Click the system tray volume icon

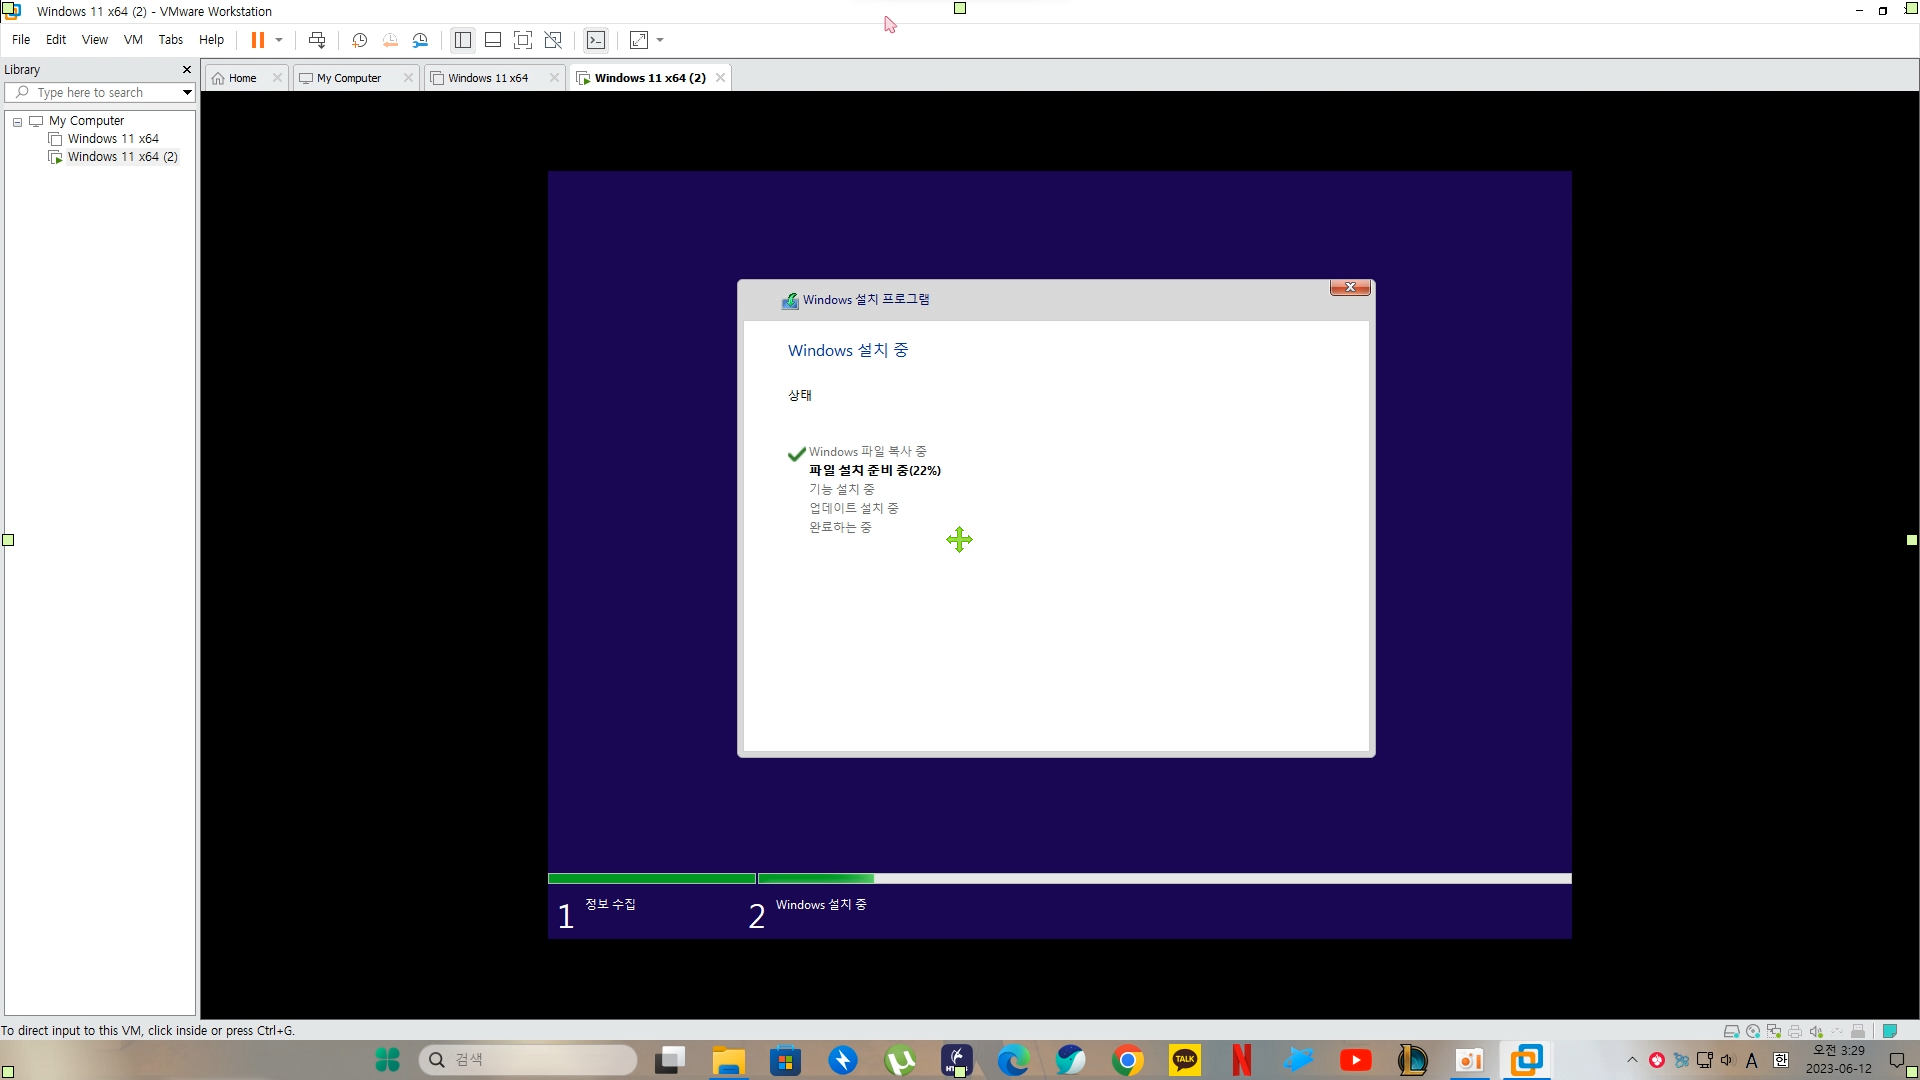1727,1060
